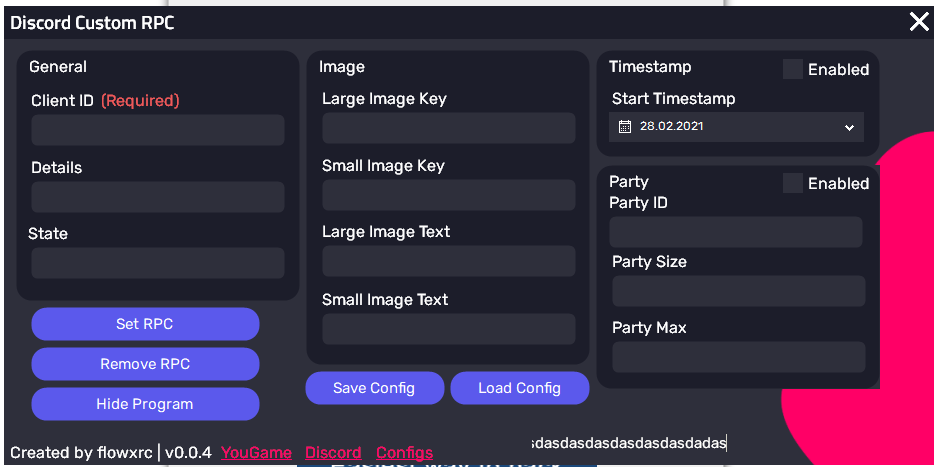Expand the Start Timestamp date dropdown arrow
The width and height of the screenshot is (942, 467).
[849, 127]
